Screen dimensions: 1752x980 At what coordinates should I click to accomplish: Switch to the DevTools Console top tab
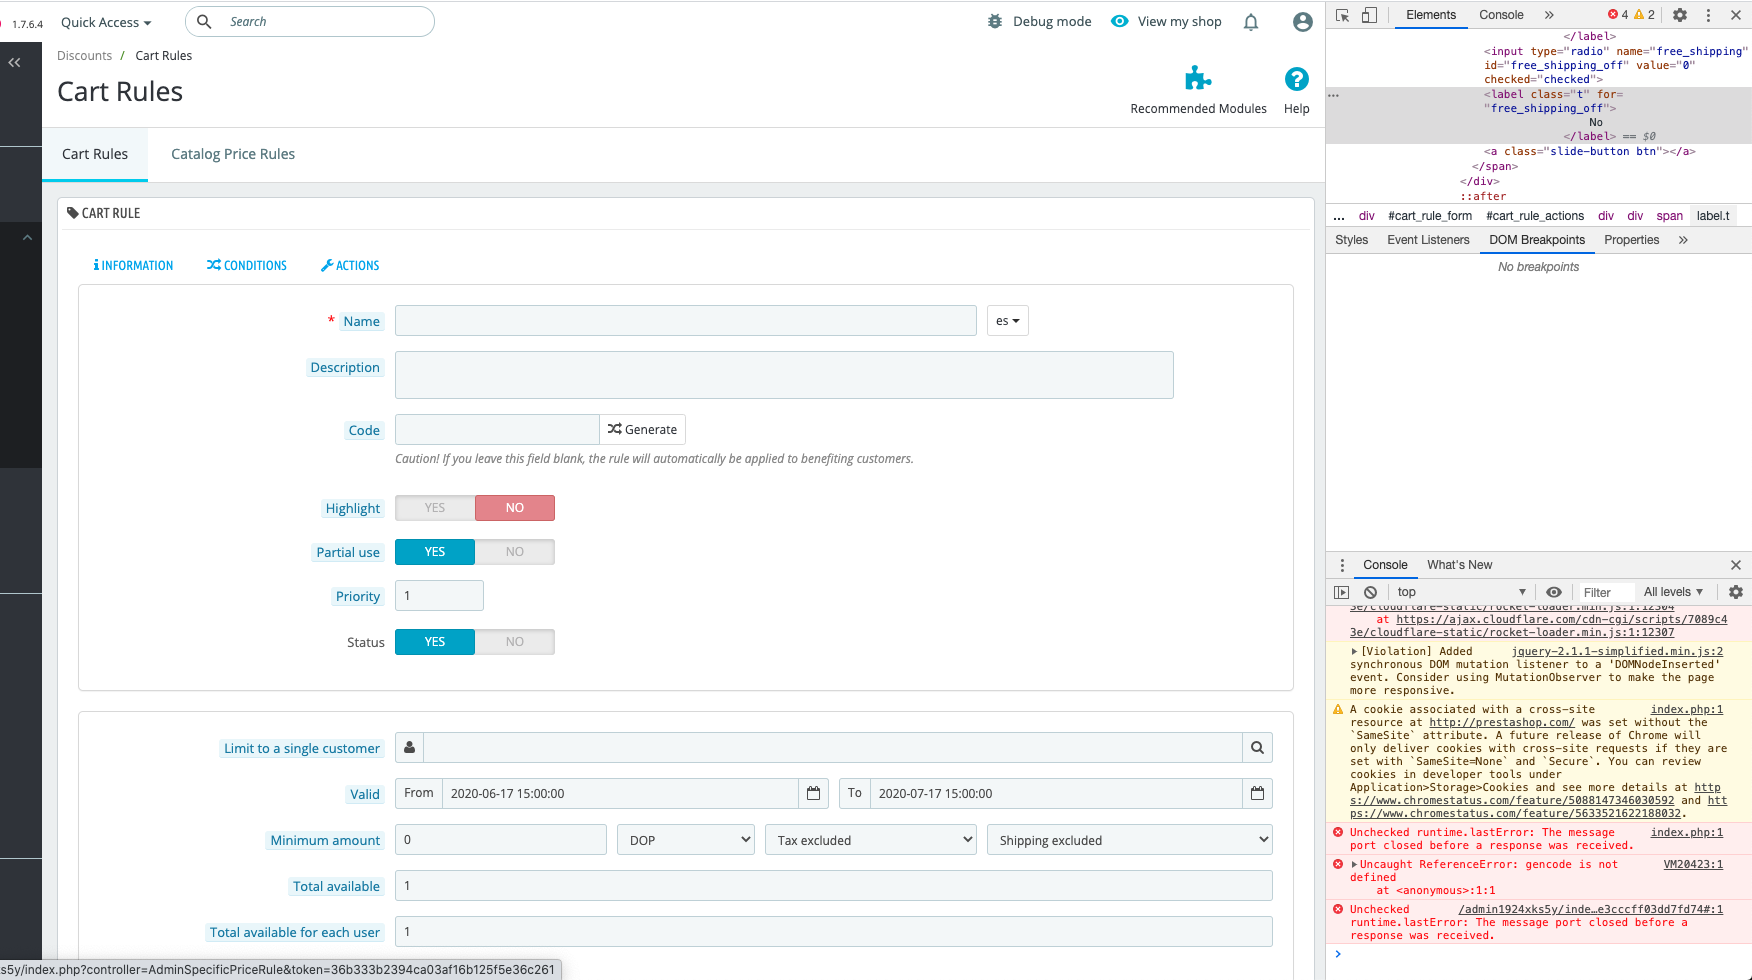click(x=1501, y=15)
